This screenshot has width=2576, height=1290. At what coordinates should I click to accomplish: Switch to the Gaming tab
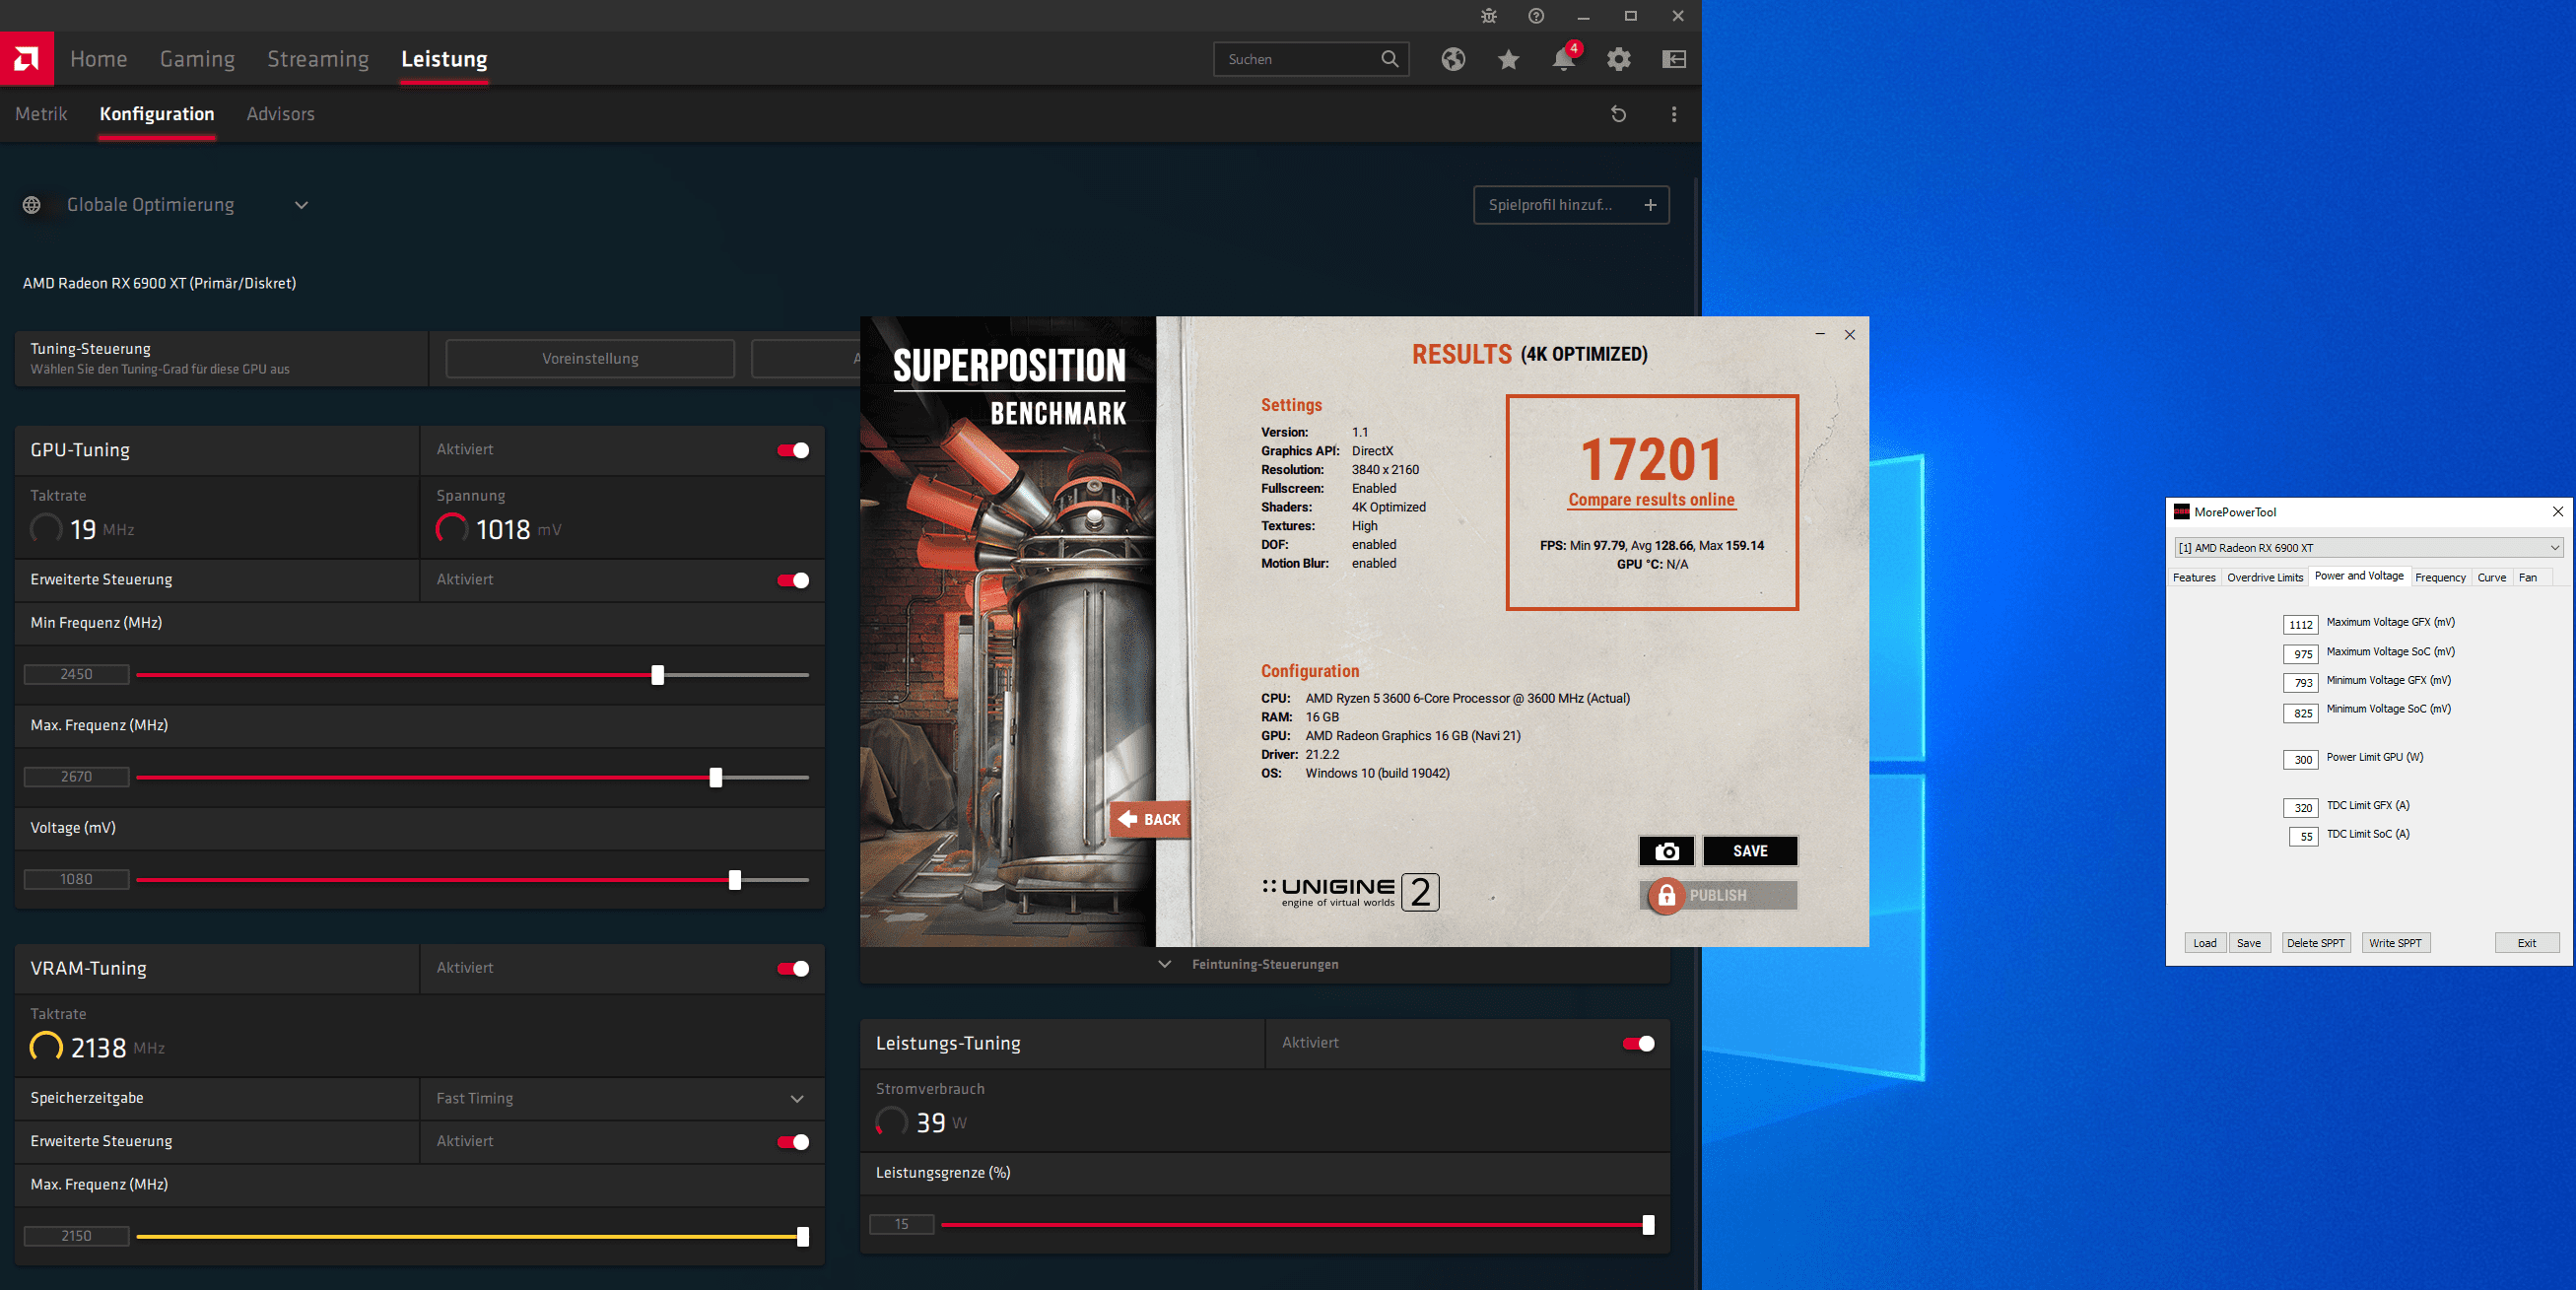pyautogui.click(x=197, y=59)
